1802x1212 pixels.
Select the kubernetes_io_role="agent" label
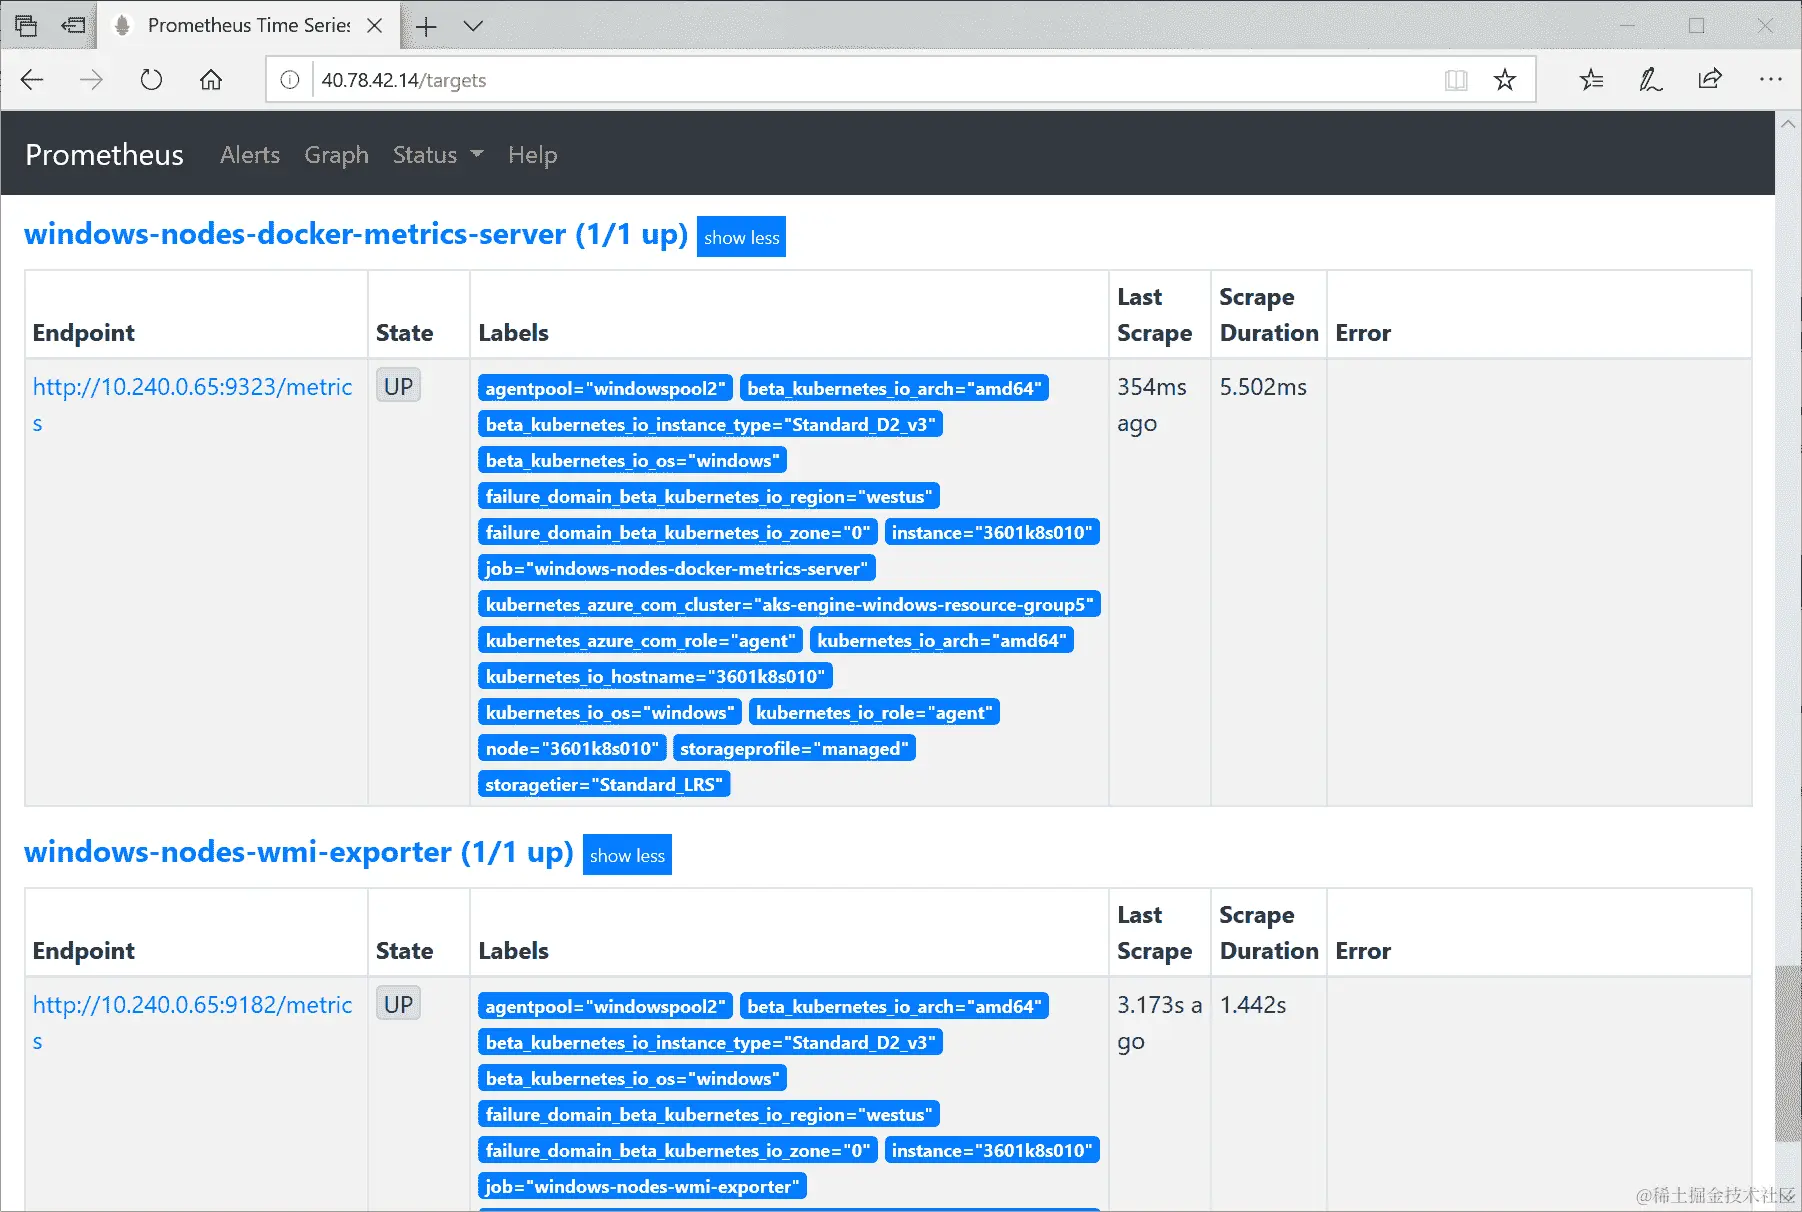pos(874,712)
